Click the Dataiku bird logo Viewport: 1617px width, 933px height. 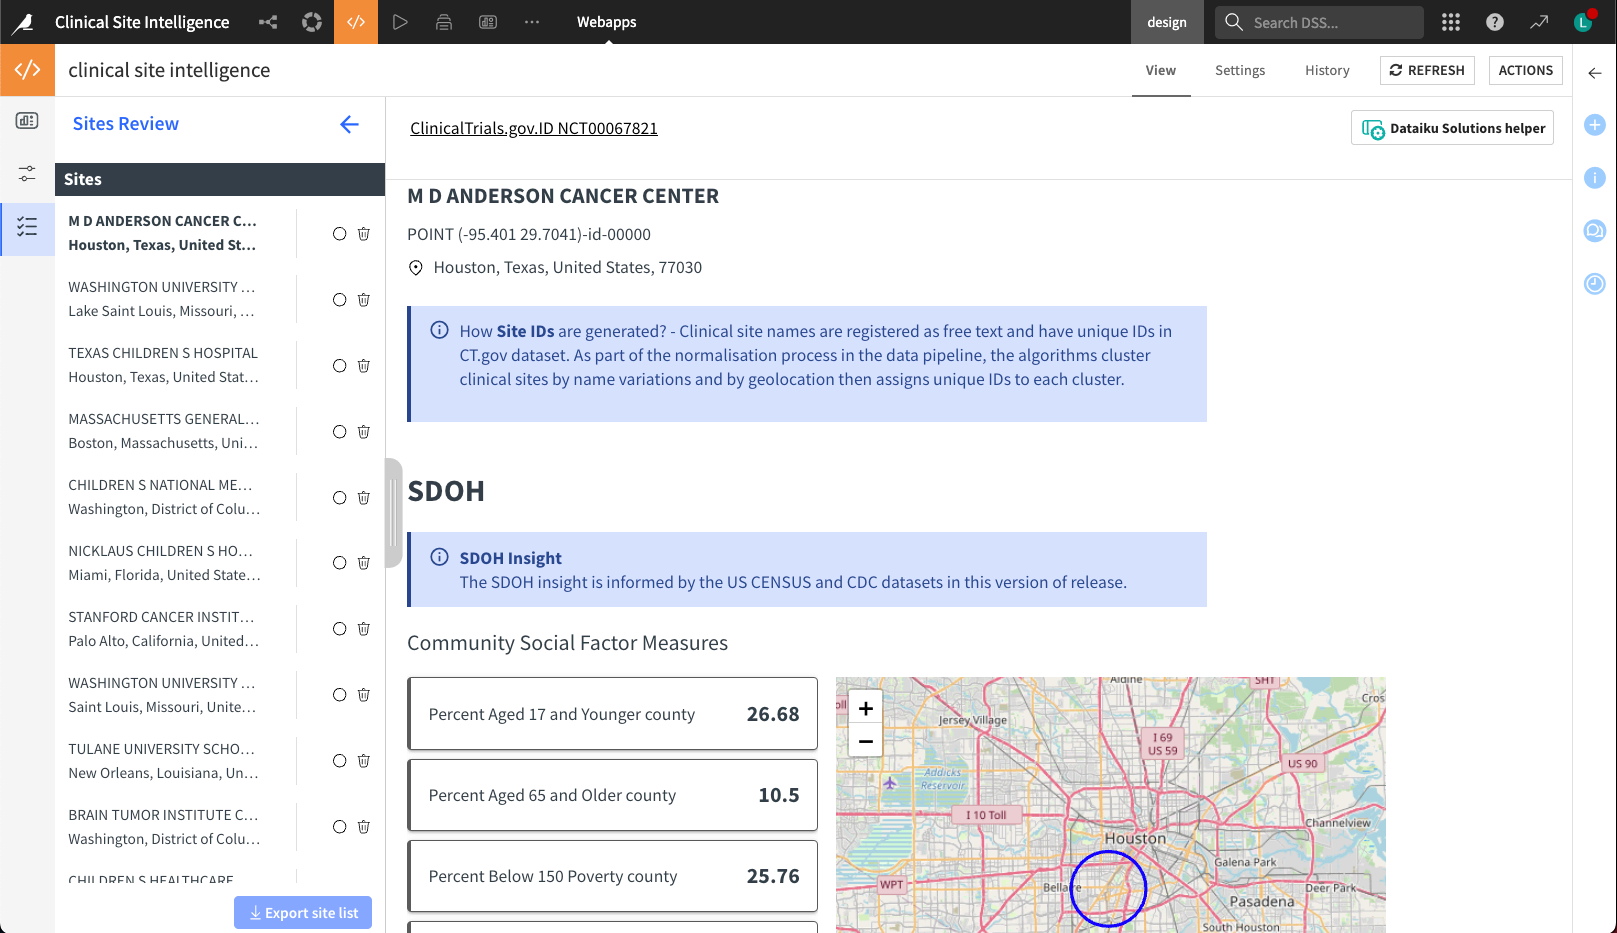22,21
